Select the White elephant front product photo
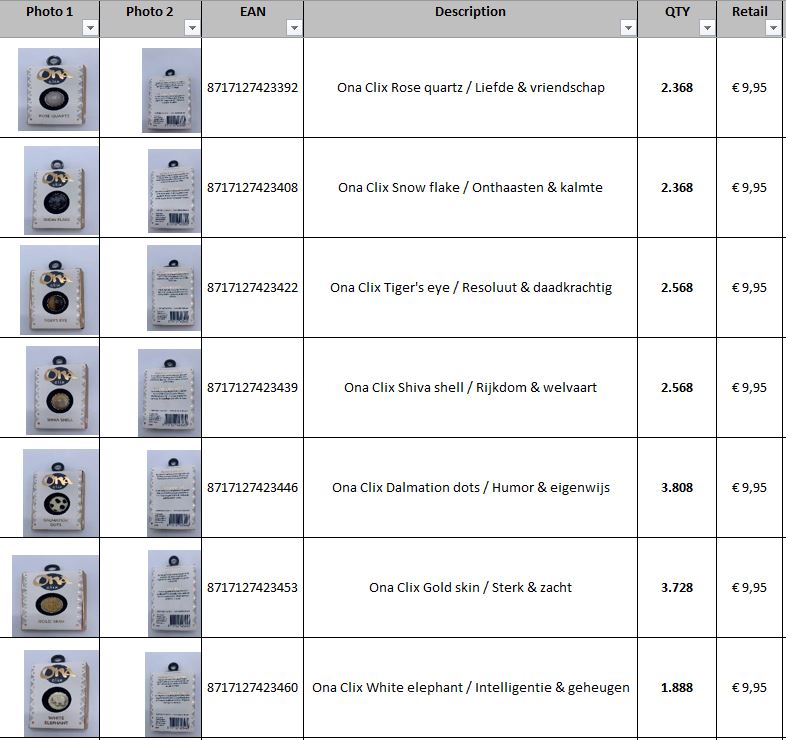Screen dimensions: 786x740 (x=61, y=693)
